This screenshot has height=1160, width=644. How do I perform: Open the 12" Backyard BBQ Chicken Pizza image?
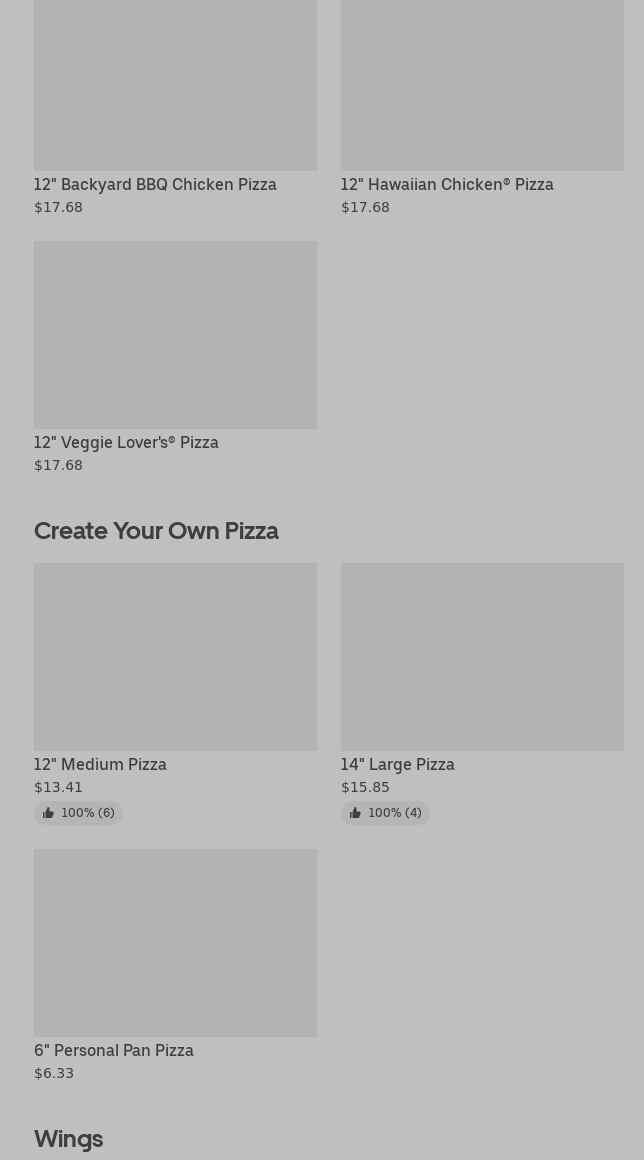175,85
